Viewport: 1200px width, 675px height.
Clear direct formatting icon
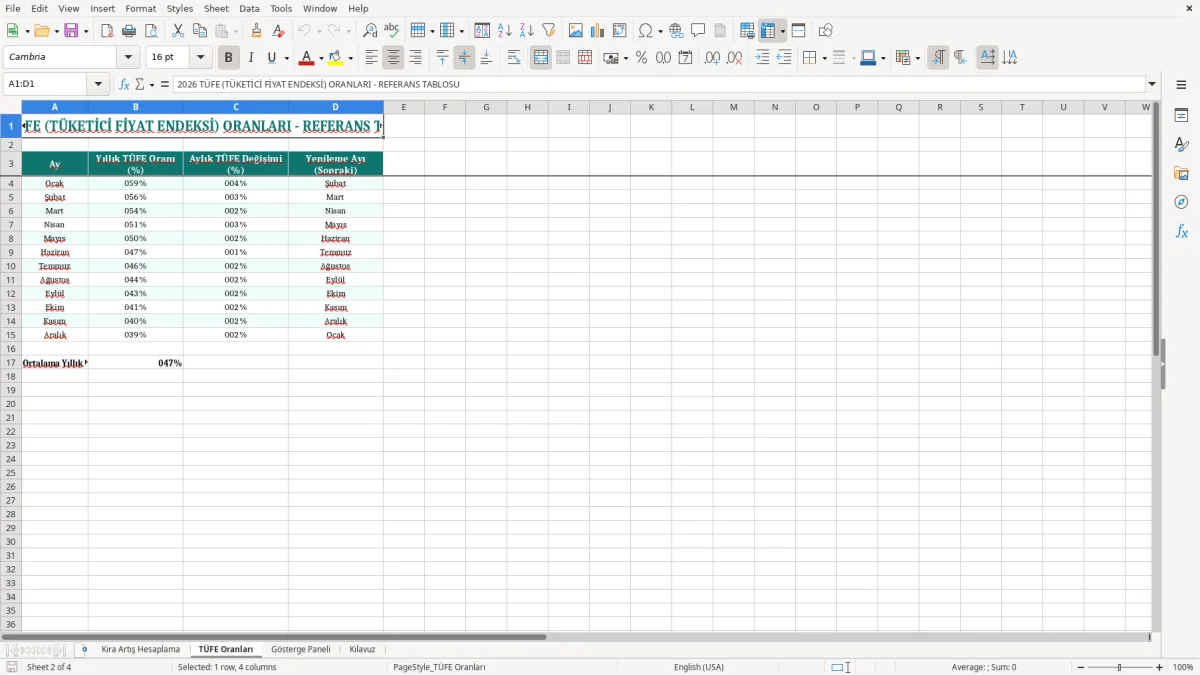[x=278, y=31]
